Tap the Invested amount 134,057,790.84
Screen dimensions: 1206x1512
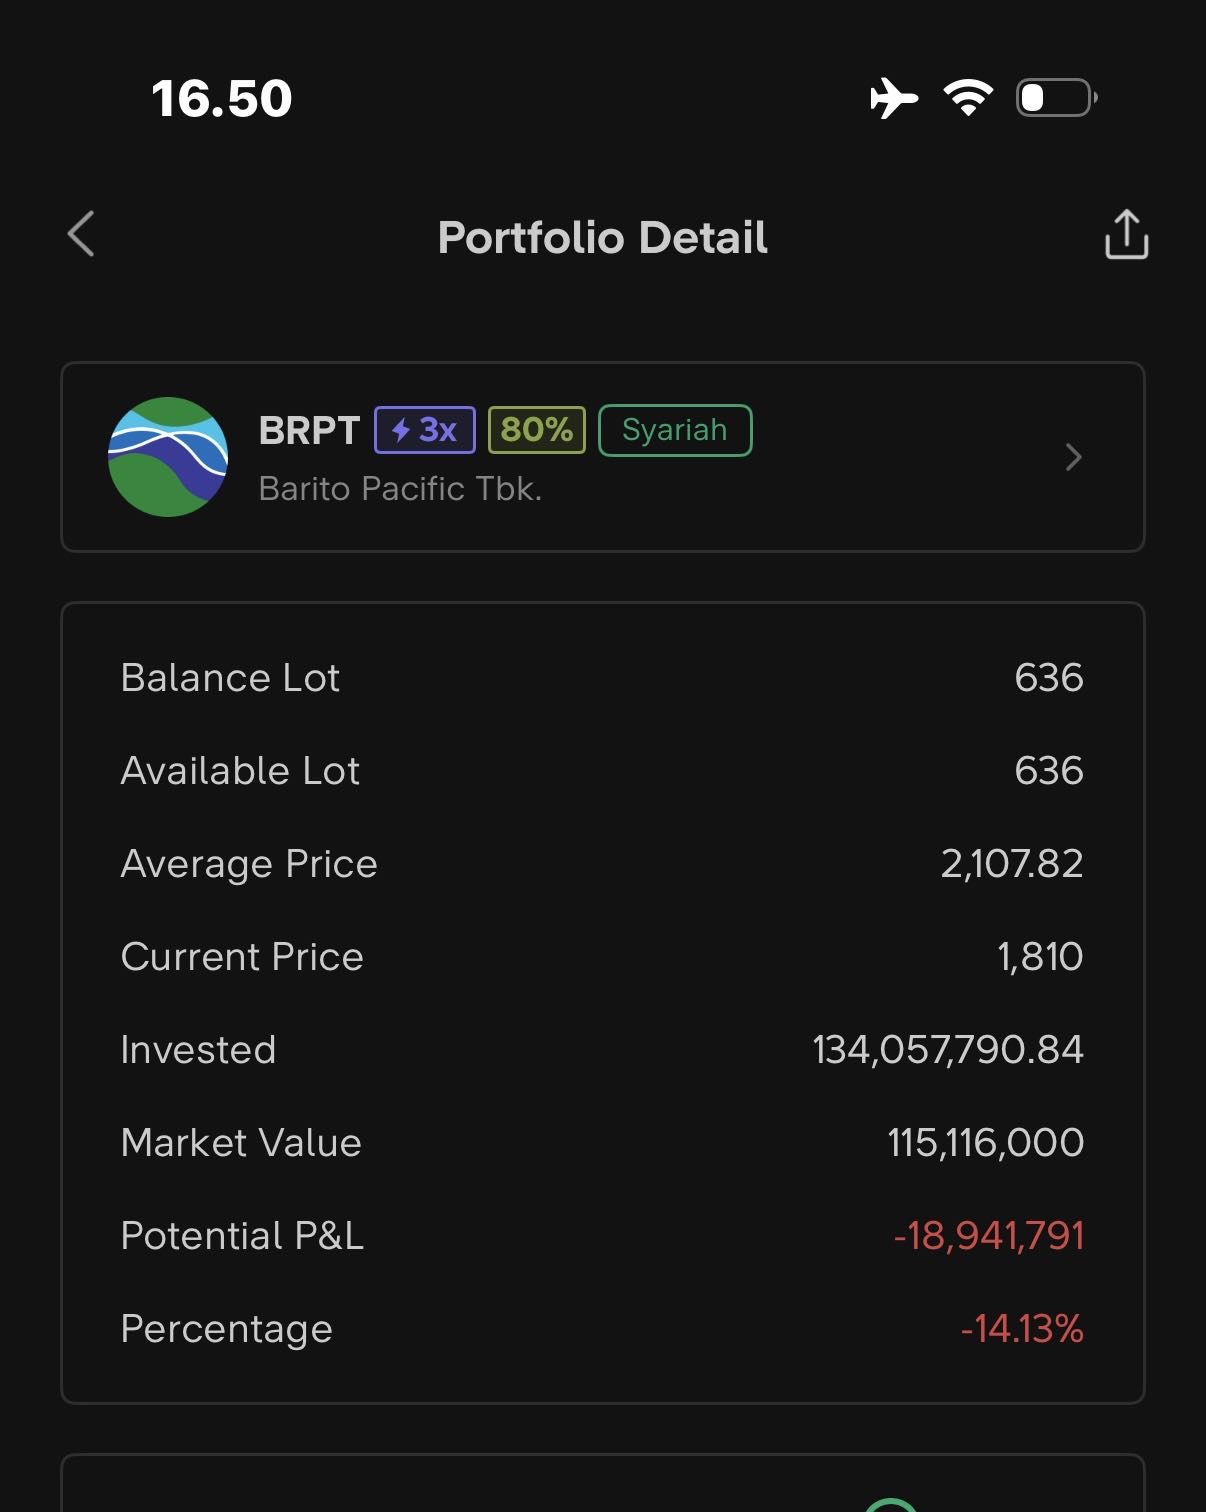[x=947, y=1050]
